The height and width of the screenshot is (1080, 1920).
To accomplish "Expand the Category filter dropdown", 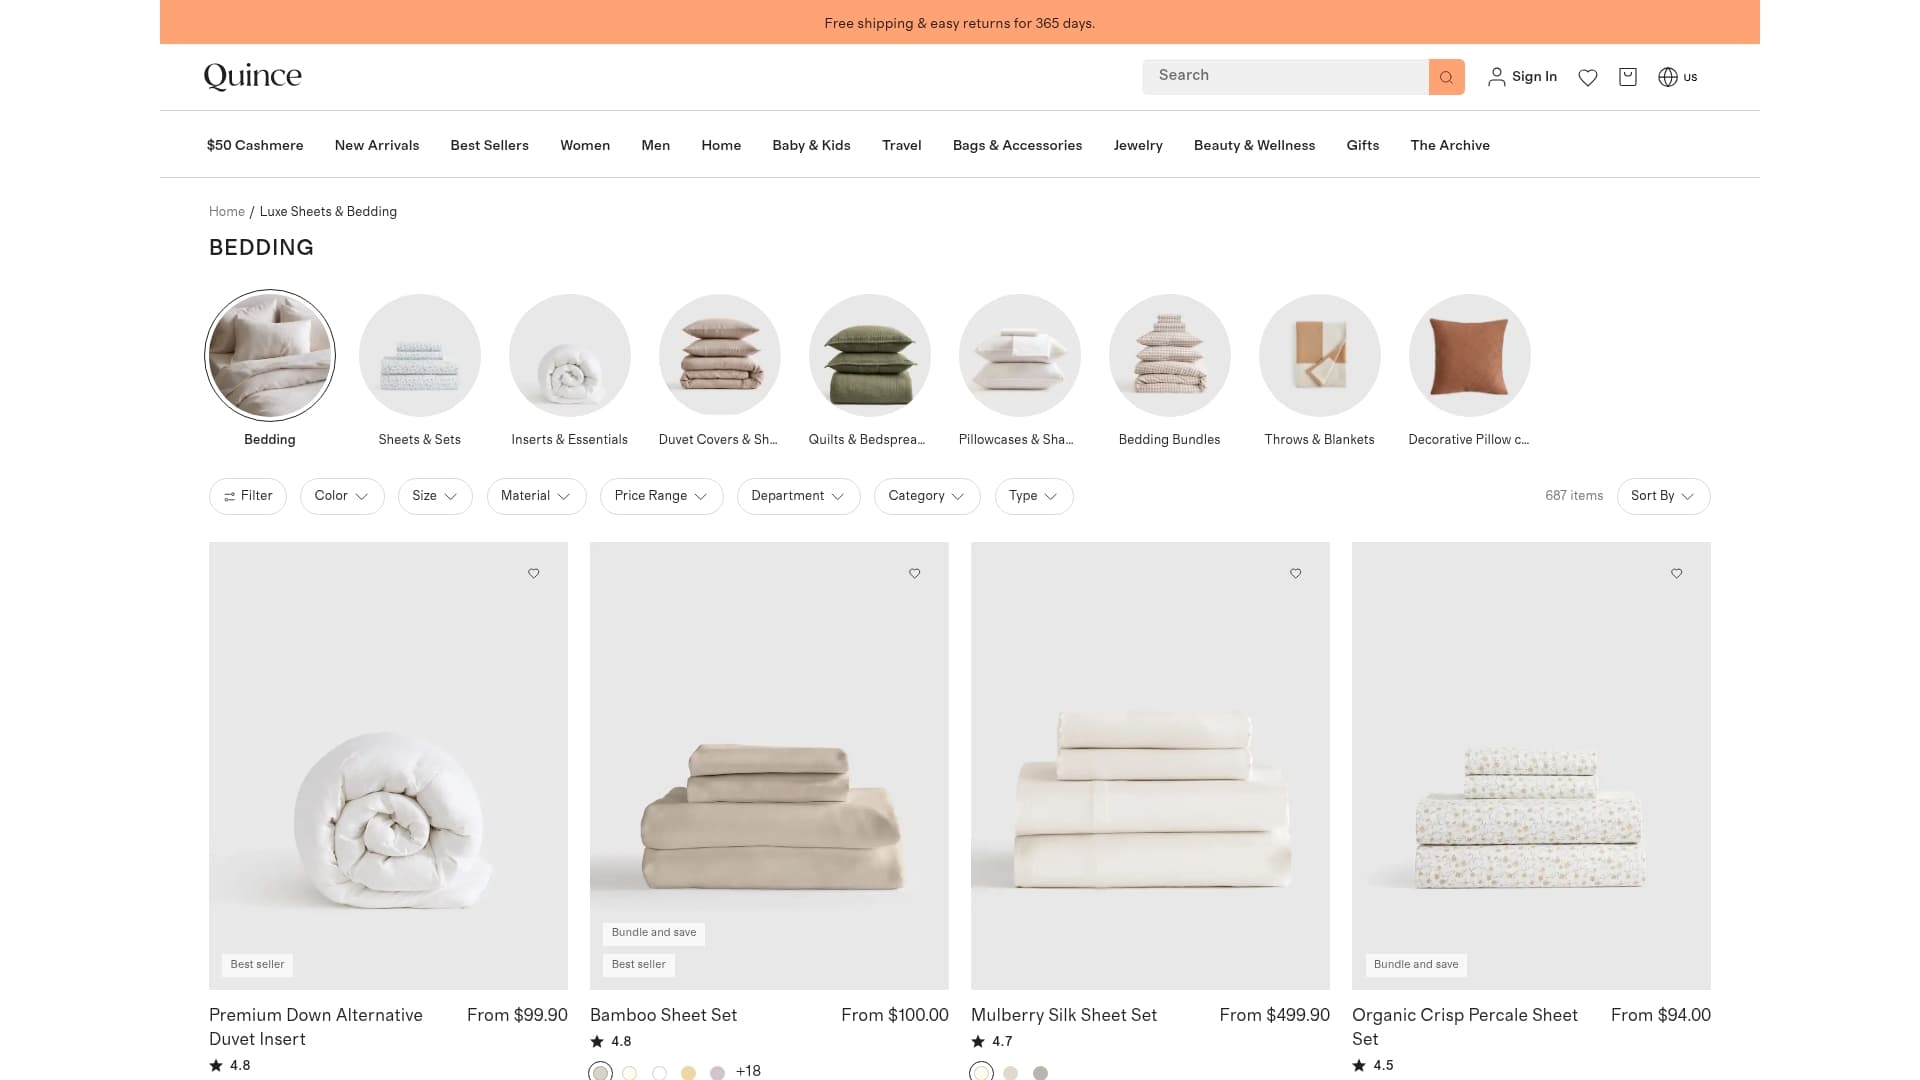I will click(x=927, y=496).
